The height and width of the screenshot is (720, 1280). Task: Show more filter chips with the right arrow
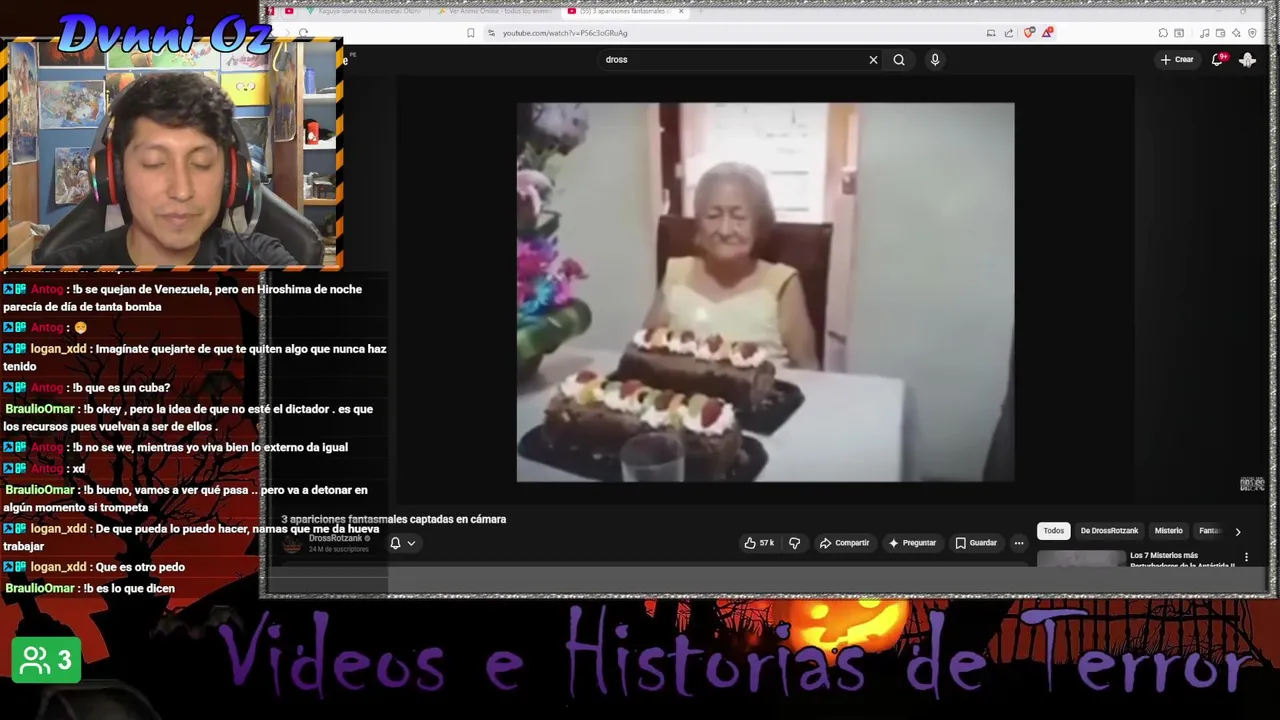[1238, 532]
